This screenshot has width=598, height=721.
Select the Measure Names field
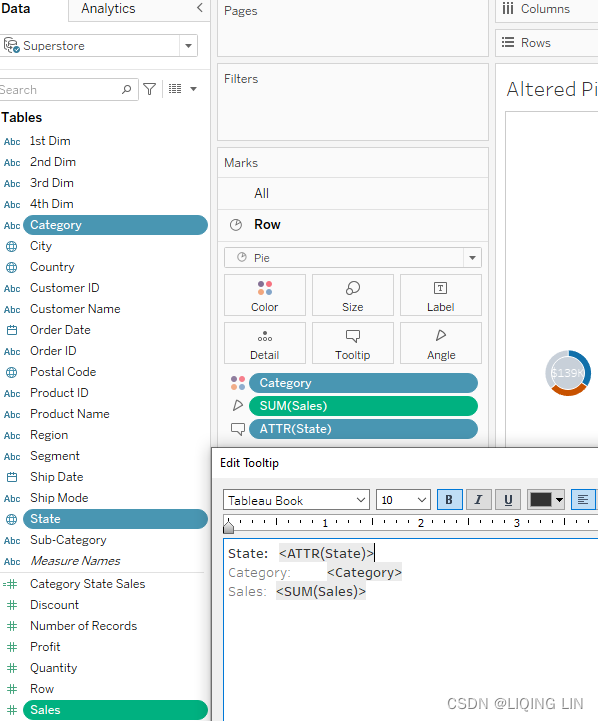[x=75, y=561]
